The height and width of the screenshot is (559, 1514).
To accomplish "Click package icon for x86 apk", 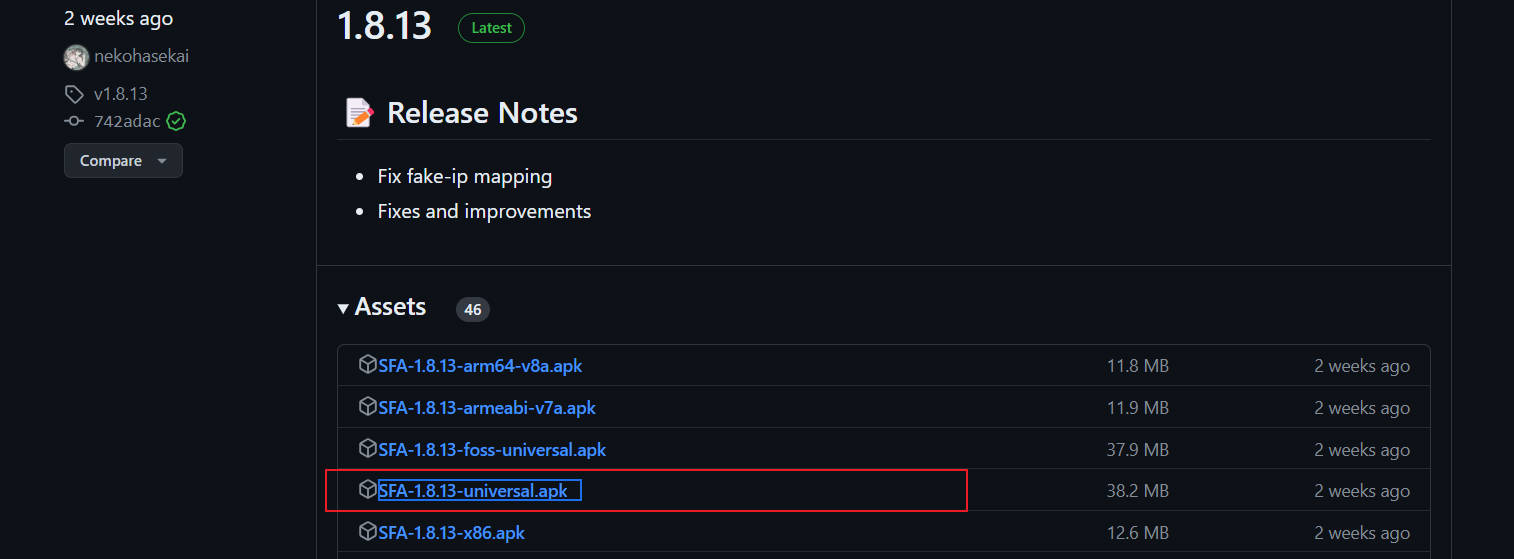I will [367, 532].
